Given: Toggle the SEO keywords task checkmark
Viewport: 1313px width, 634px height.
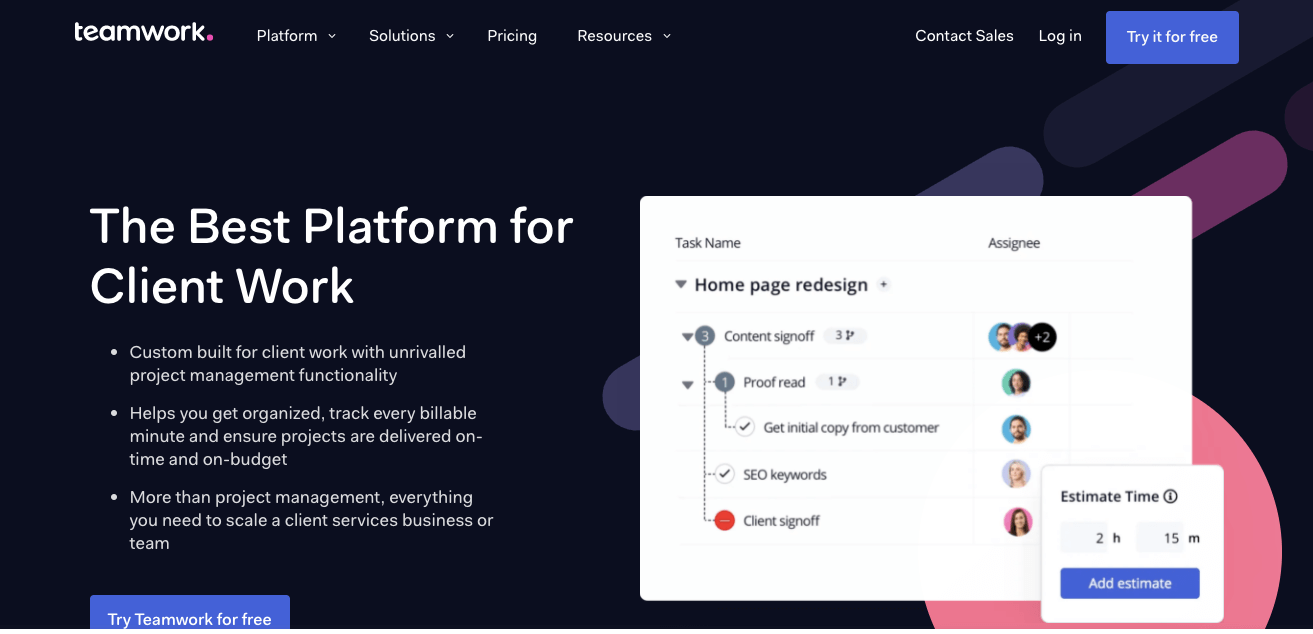Looking at the screenshot, I should (x=725, y=474).
